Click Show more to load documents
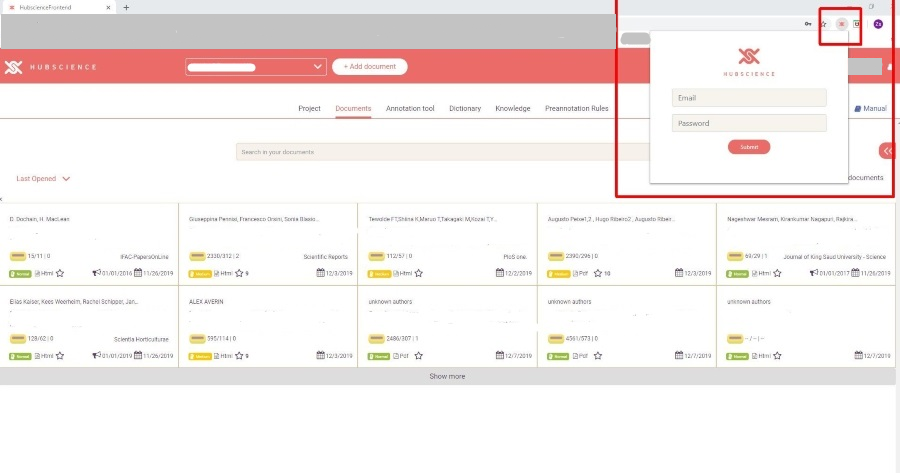 point(447,377)
